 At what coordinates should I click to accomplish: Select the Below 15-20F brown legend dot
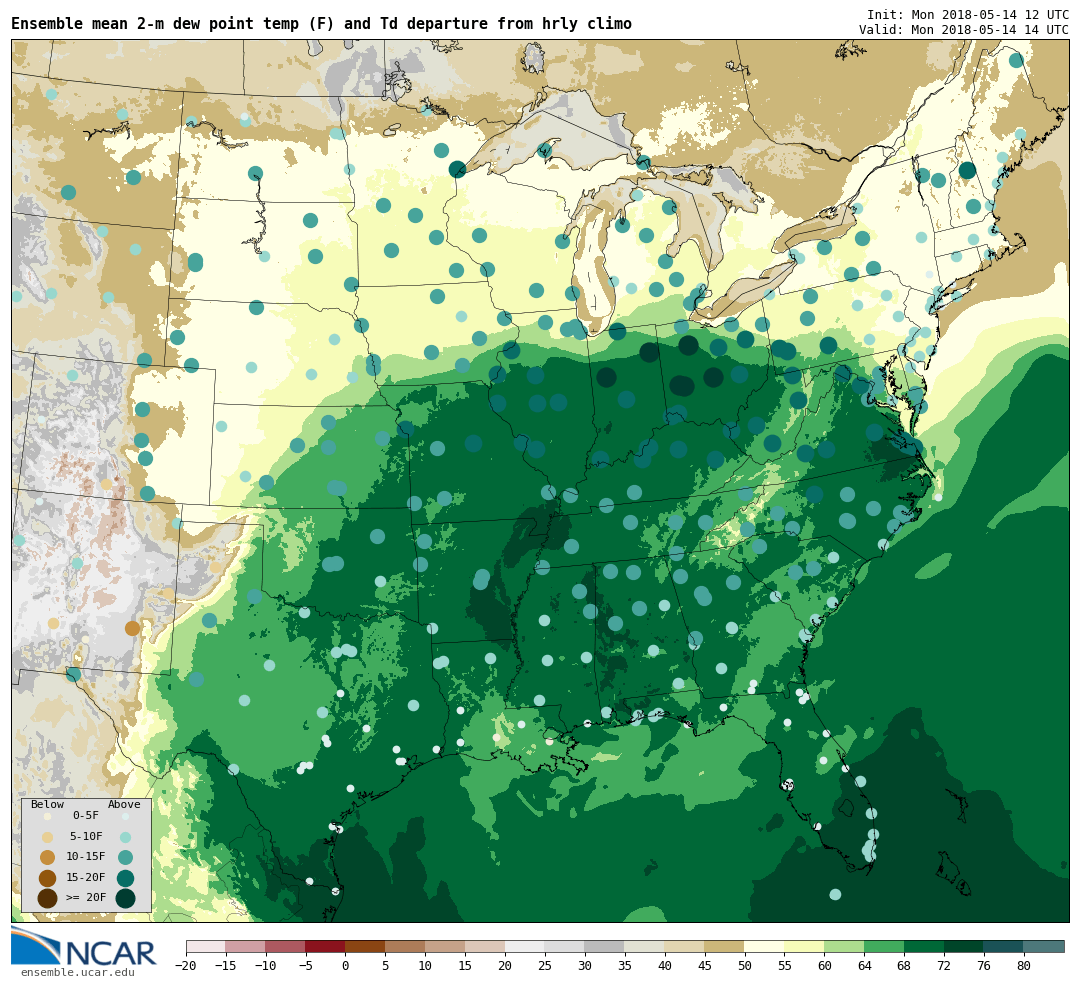click(x=47, y=878)
